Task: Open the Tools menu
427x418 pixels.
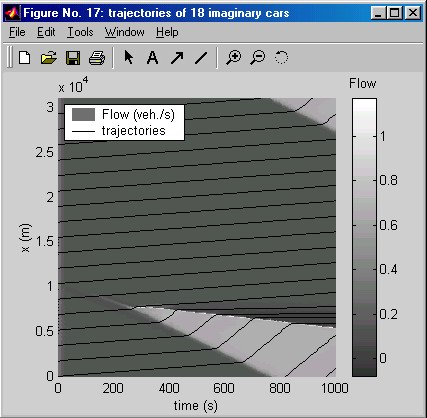Action: coord(80,32)
